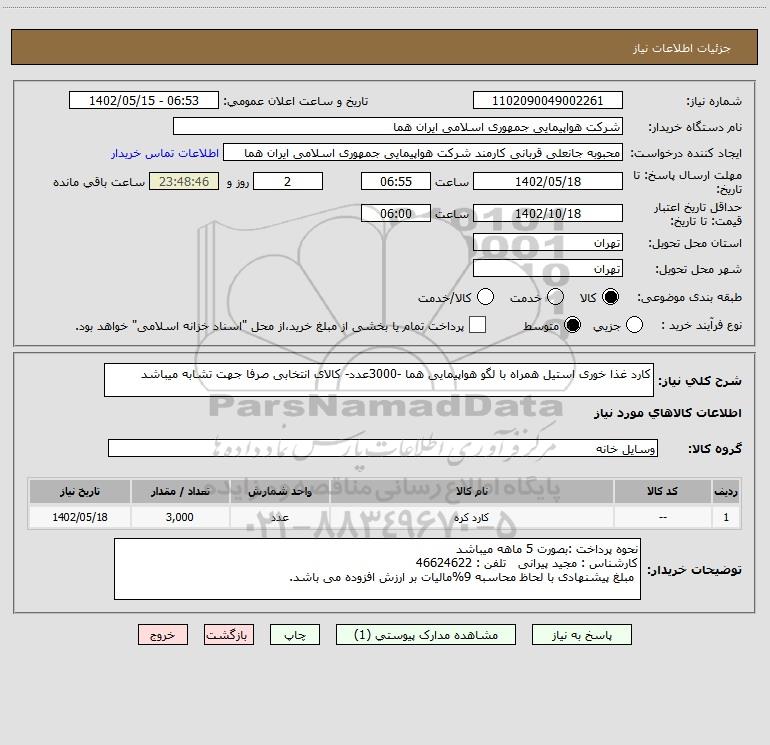
Task: Click the کارد کره item name cell
Action: tap(471, 517)
